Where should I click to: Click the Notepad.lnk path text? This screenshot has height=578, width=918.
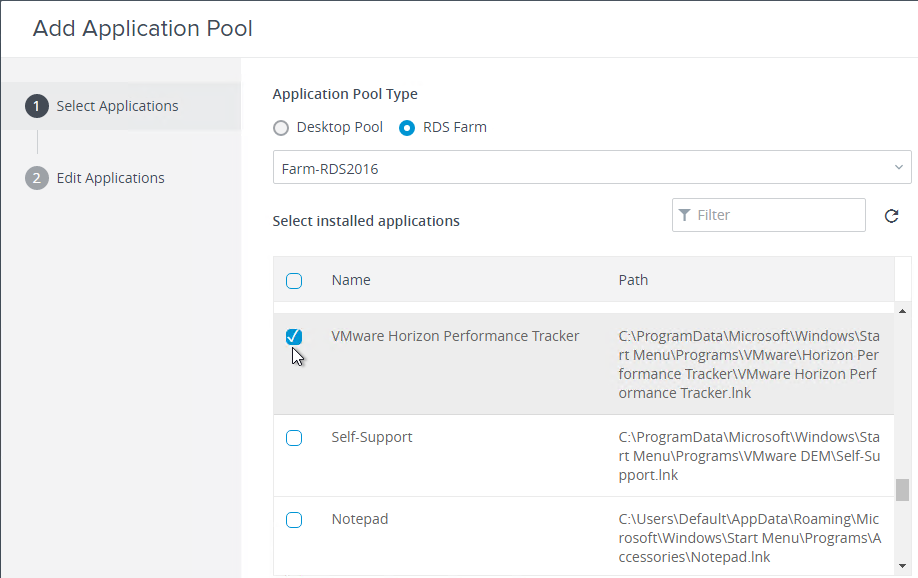[x=750, y=538]
